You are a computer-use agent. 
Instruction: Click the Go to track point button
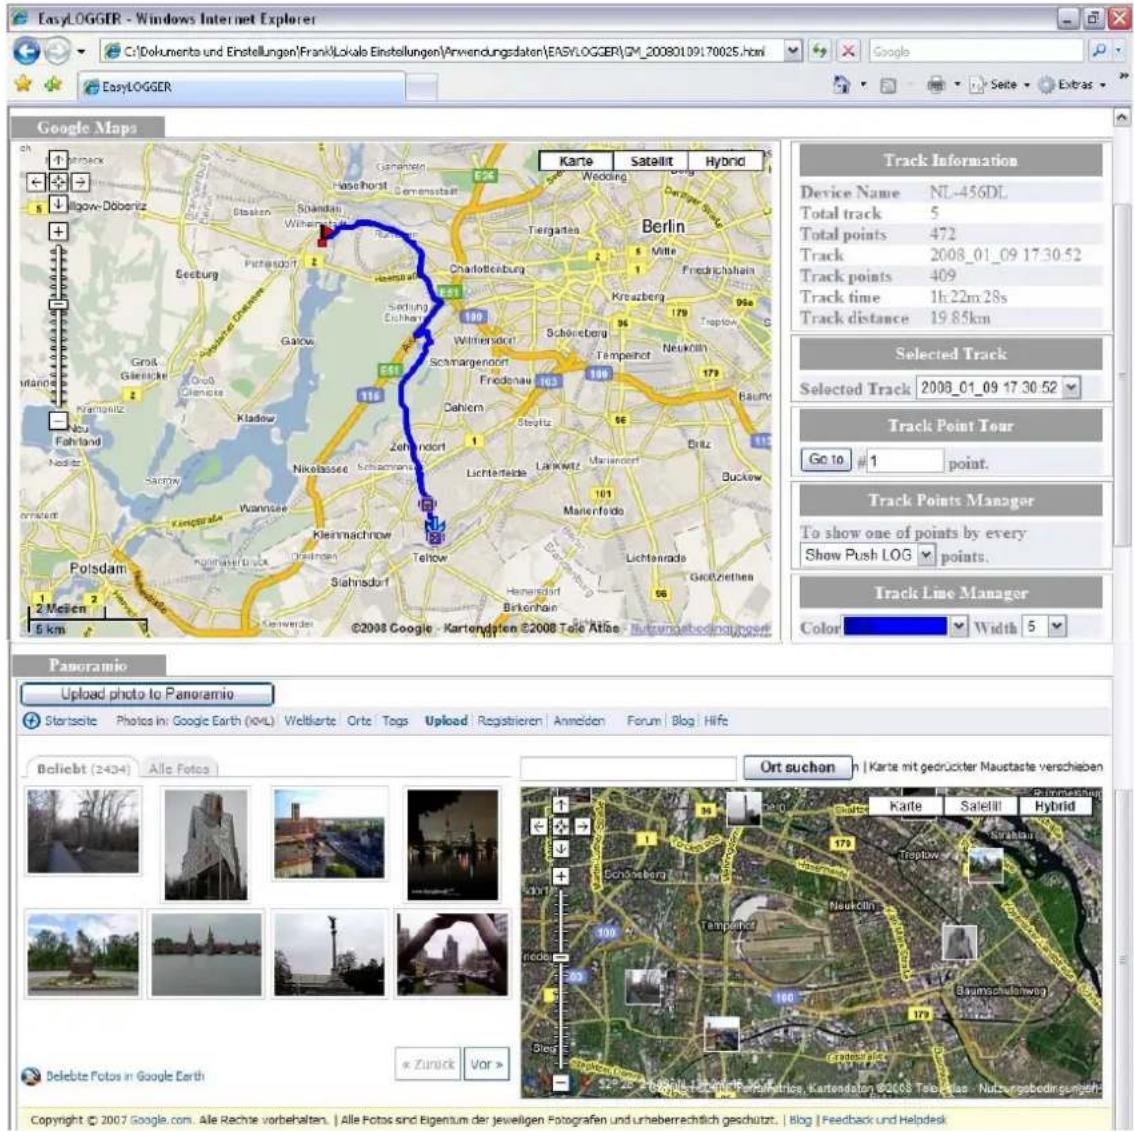coord(826,459)
